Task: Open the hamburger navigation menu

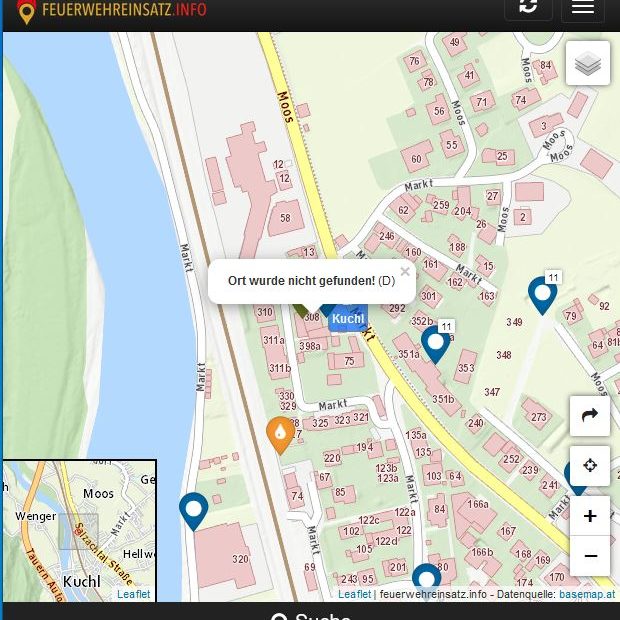Action: [582, 7]
